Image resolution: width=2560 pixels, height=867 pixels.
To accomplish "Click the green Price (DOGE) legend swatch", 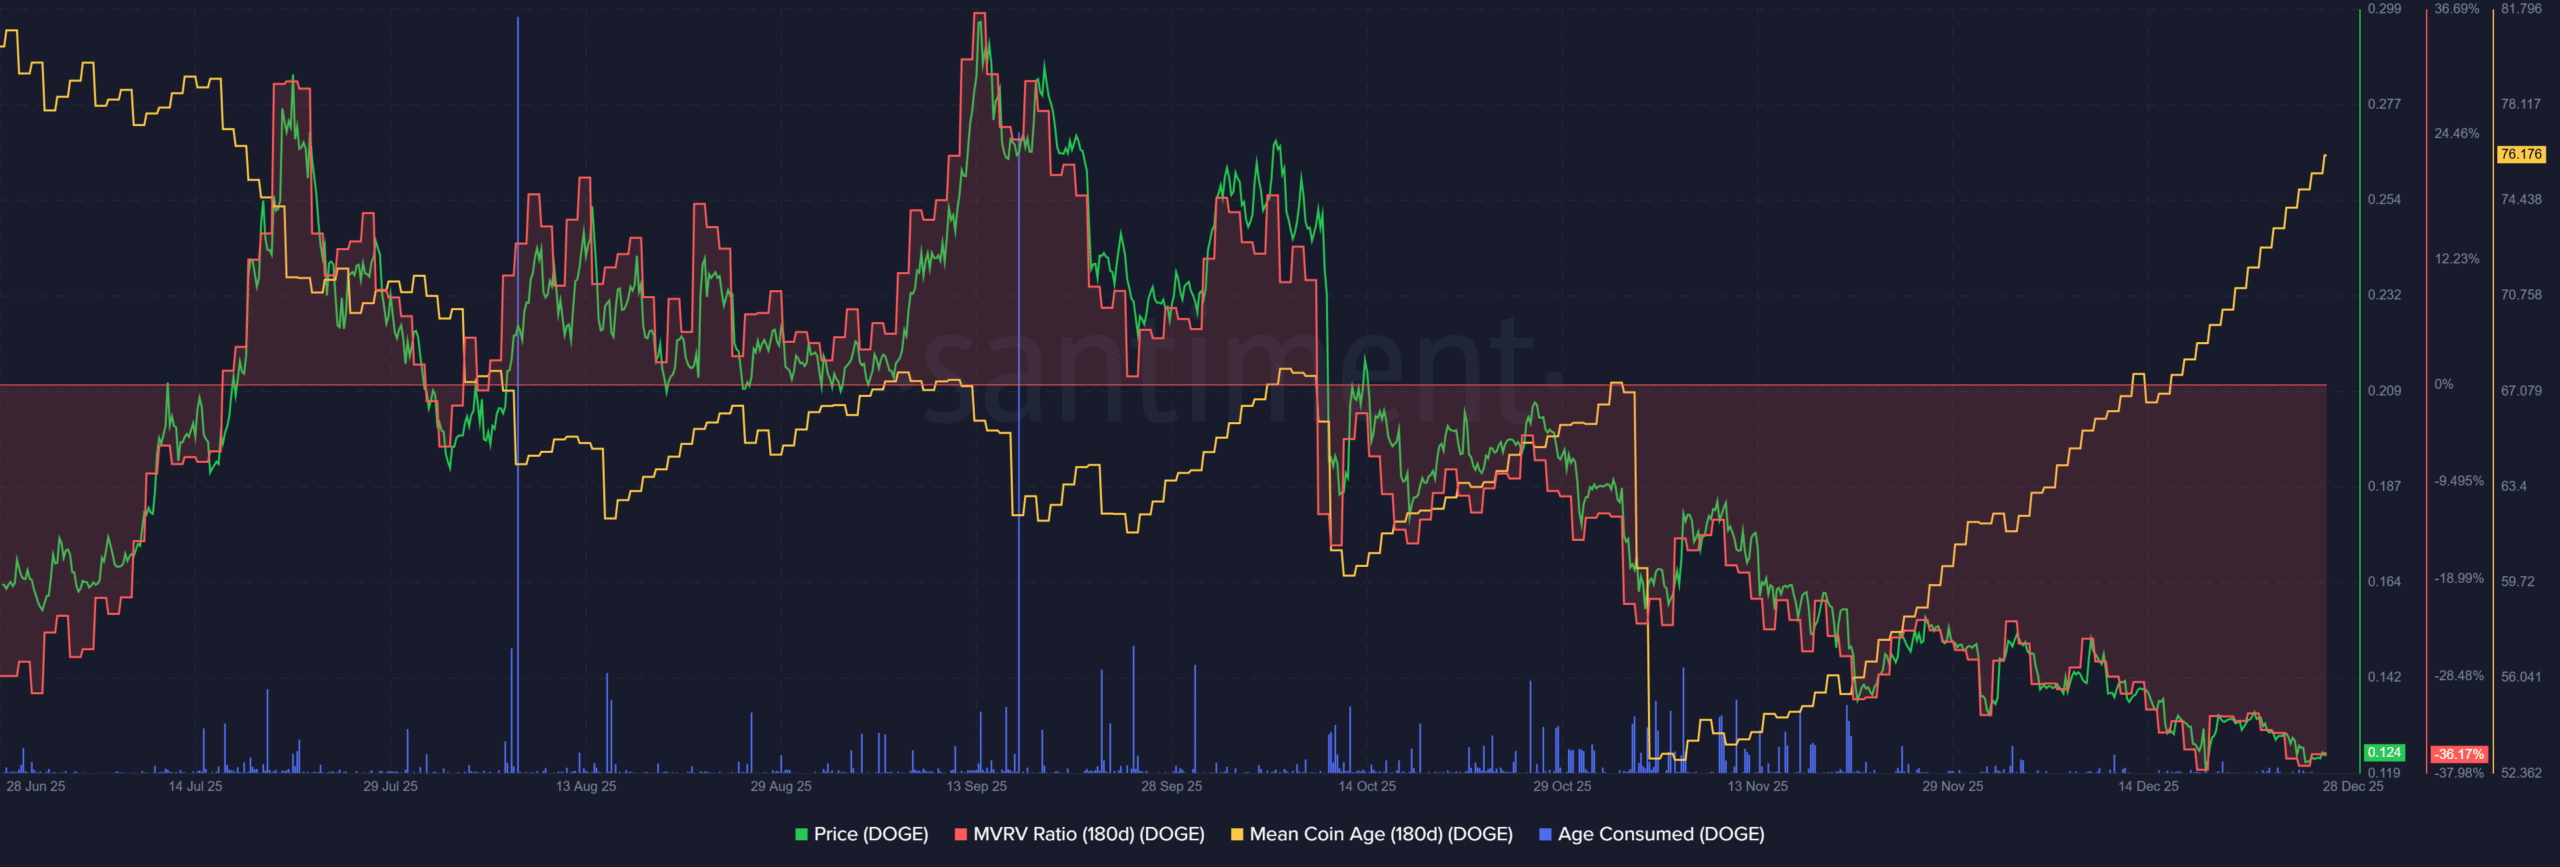I will tap(801, 835).
